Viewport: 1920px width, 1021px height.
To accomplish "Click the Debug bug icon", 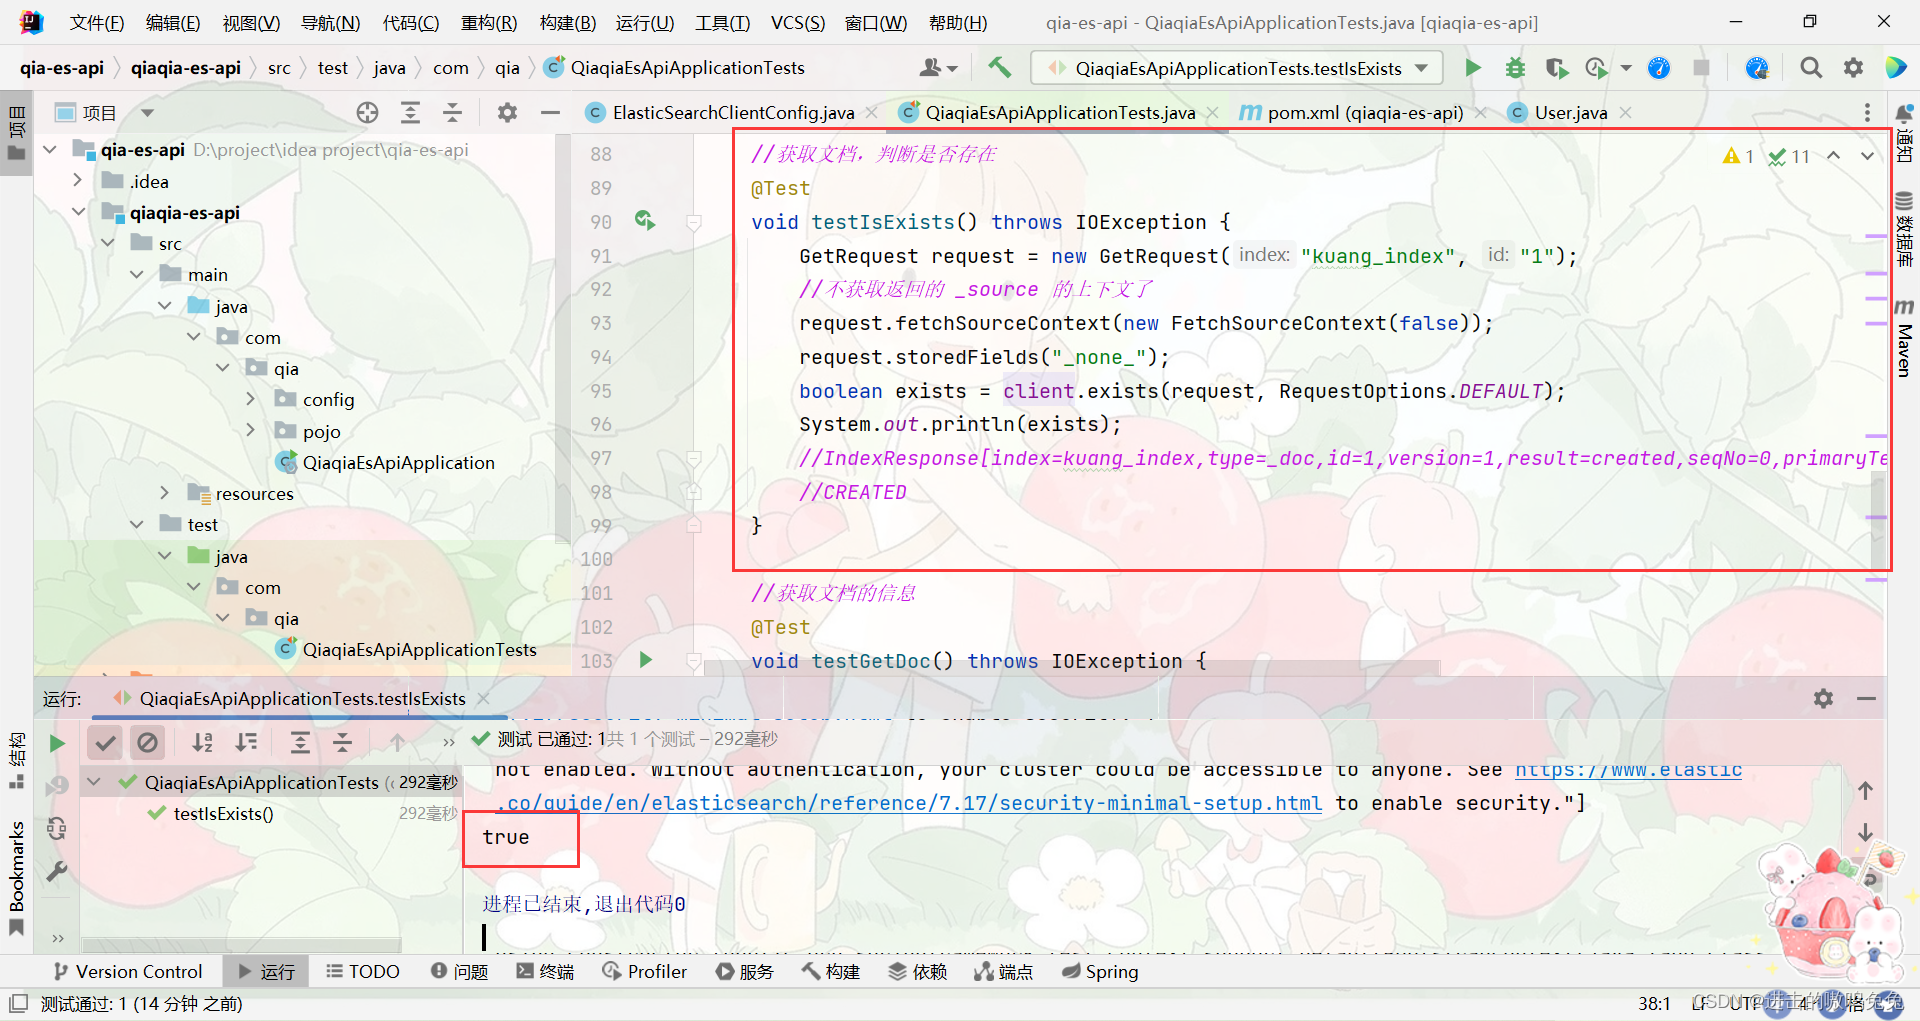I will tap(1515, 68).
